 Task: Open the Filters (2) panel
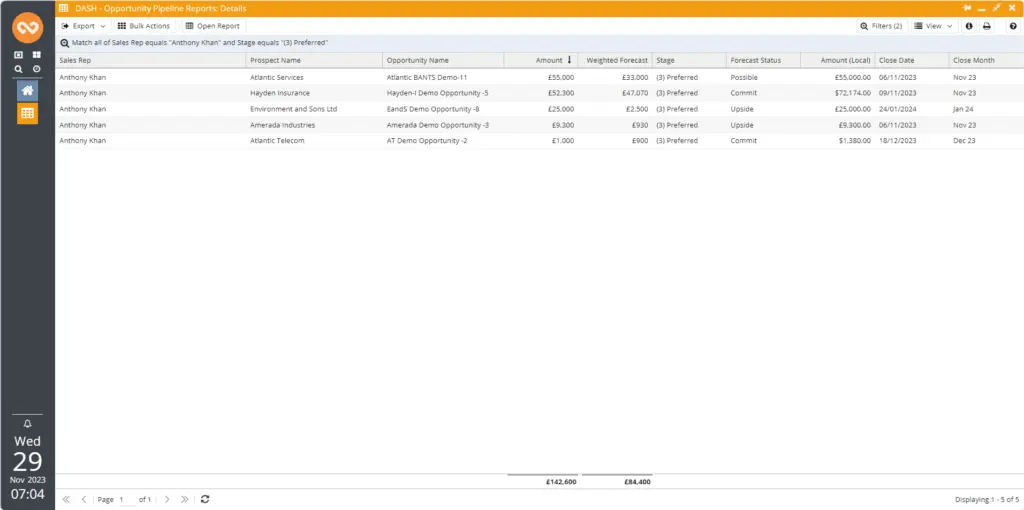882,26
